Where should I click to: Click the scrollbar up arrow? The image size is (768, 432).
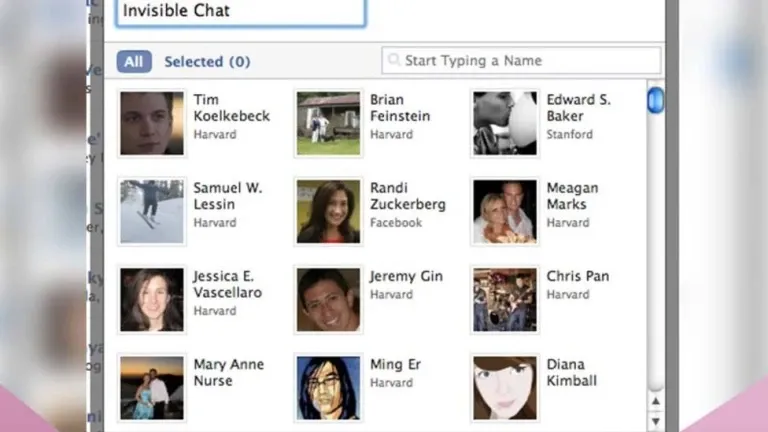click(x=656, y=402)
